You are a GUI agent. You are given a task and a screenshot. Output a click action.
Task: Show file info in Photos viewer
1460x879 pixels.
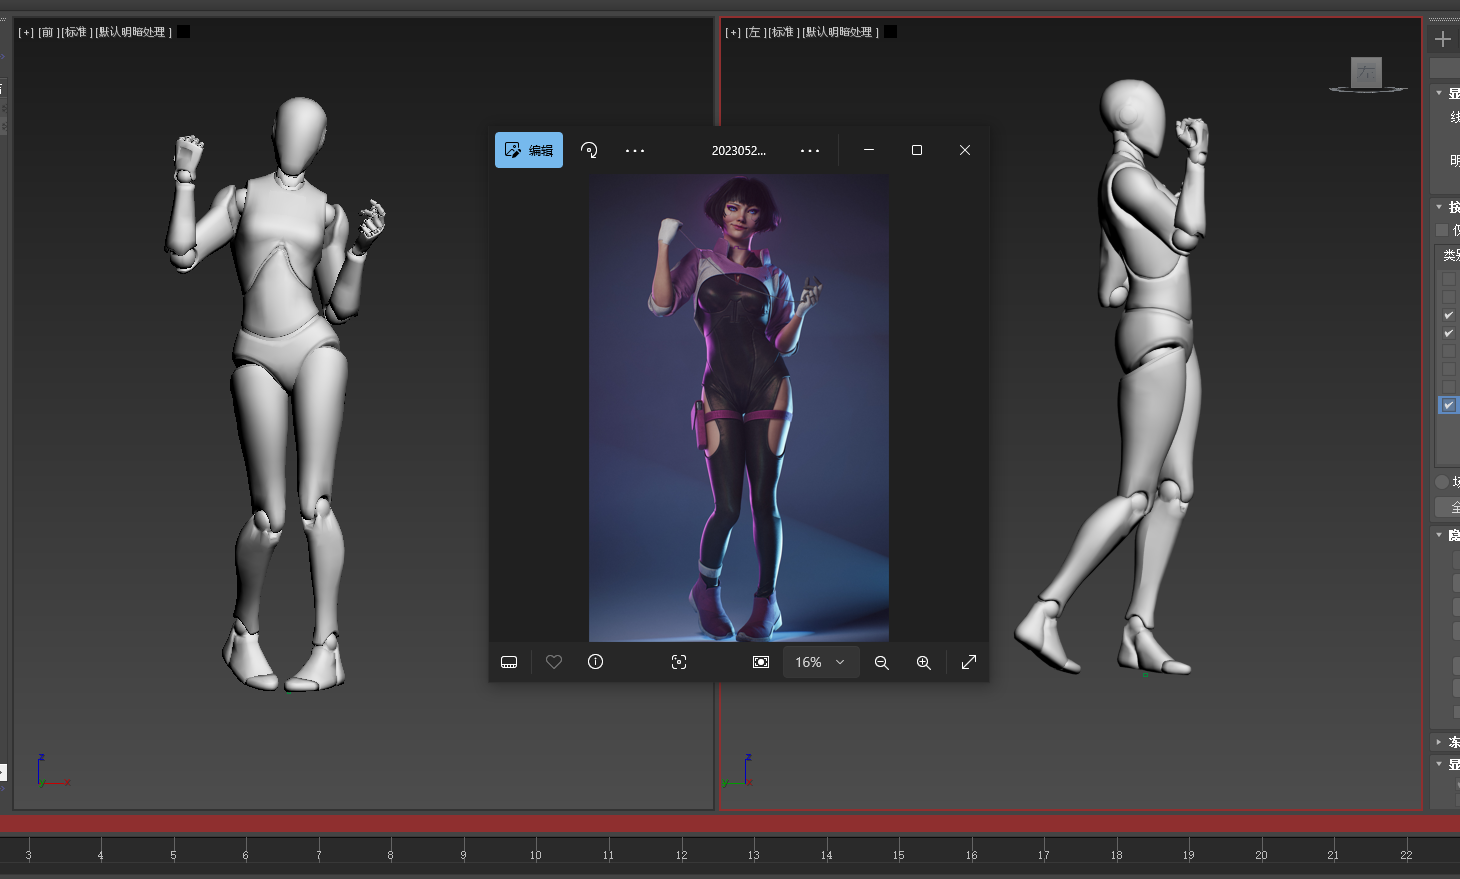(x=596, y=662)
